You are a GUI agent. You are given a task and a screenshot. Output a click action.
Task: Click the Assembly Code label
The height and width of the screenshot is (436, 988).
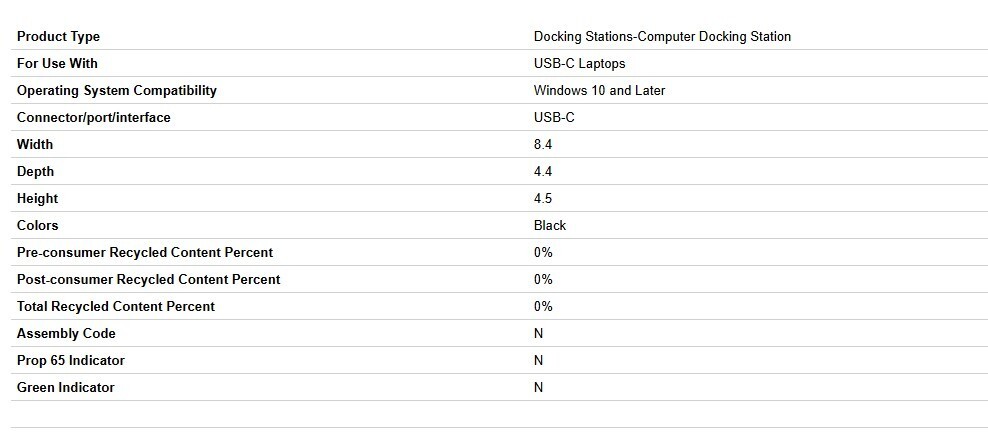pos(66,334)
